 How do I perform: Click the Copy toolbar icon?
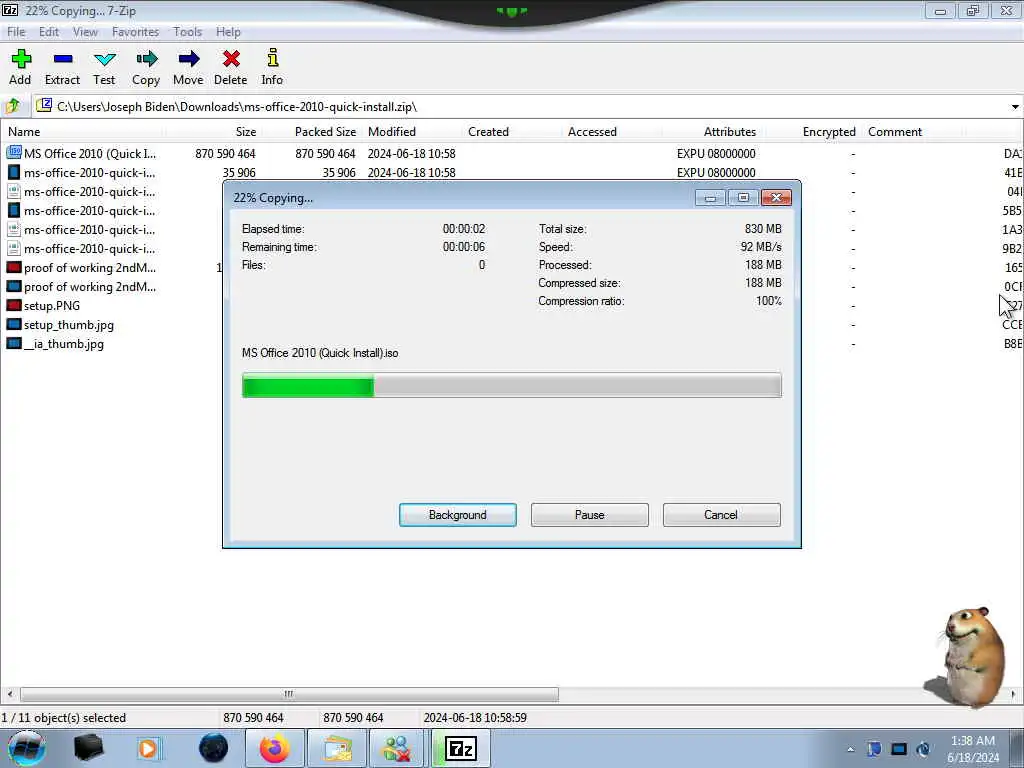point(146,67)
